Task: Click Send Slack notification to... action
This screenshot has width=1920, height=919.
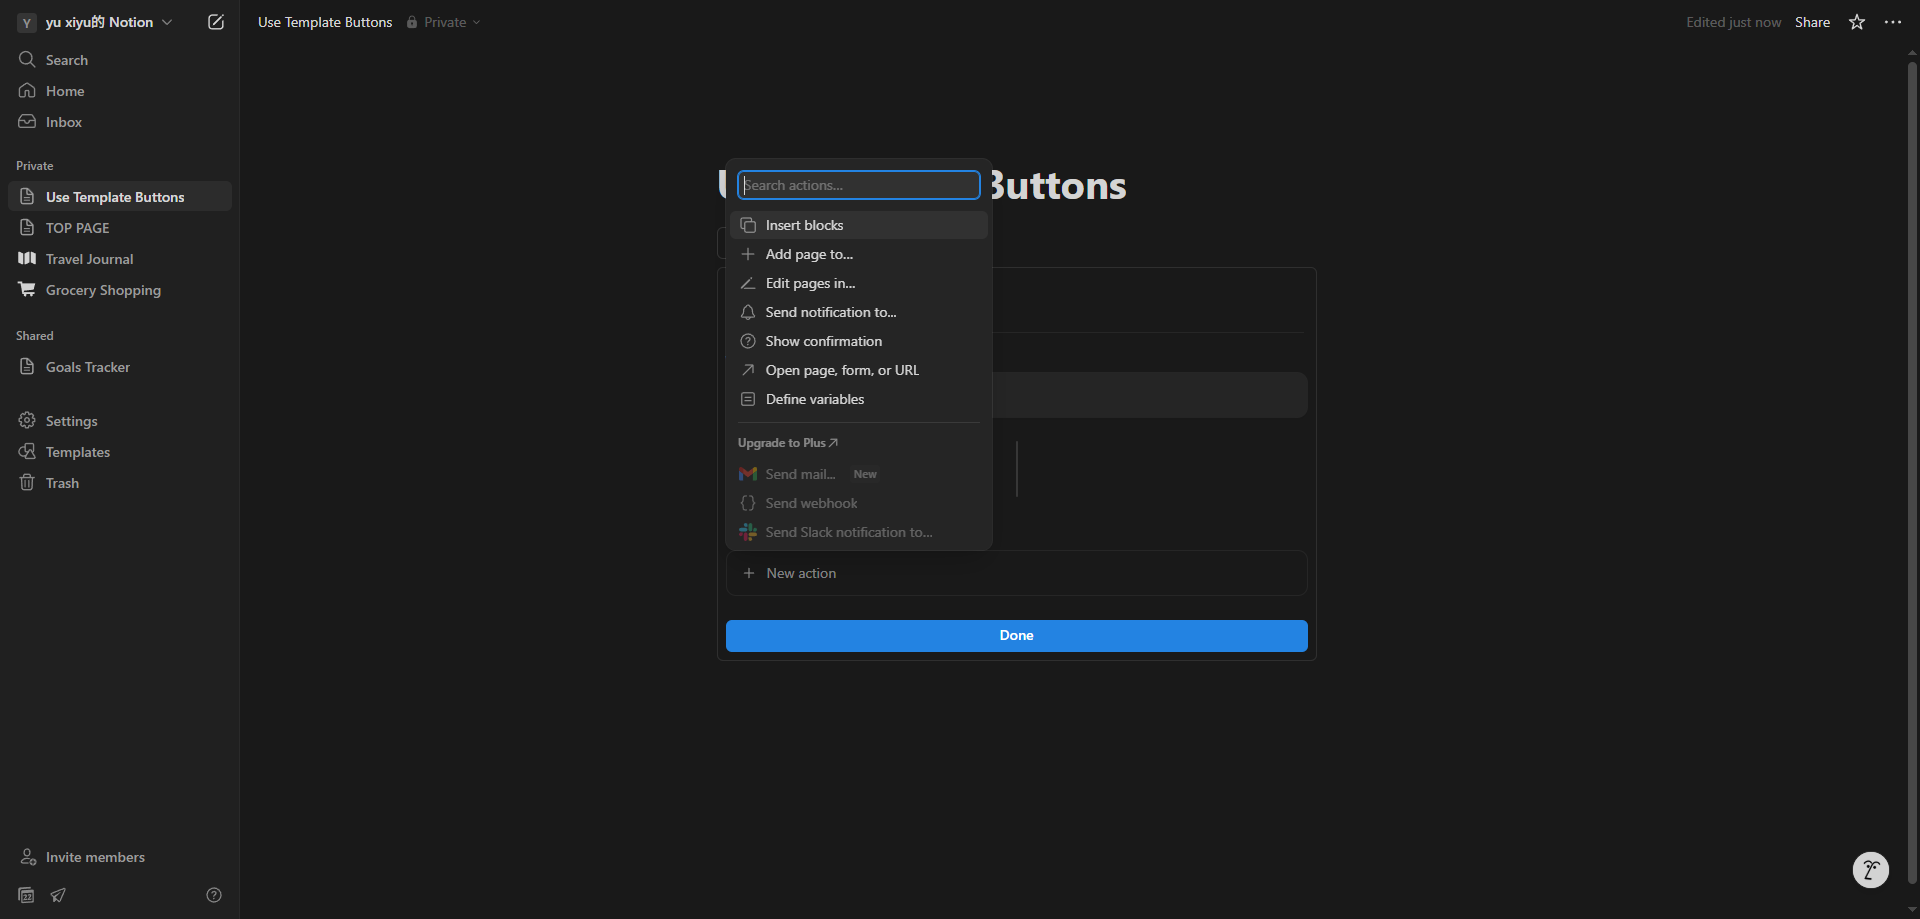Action: (859, 532)
